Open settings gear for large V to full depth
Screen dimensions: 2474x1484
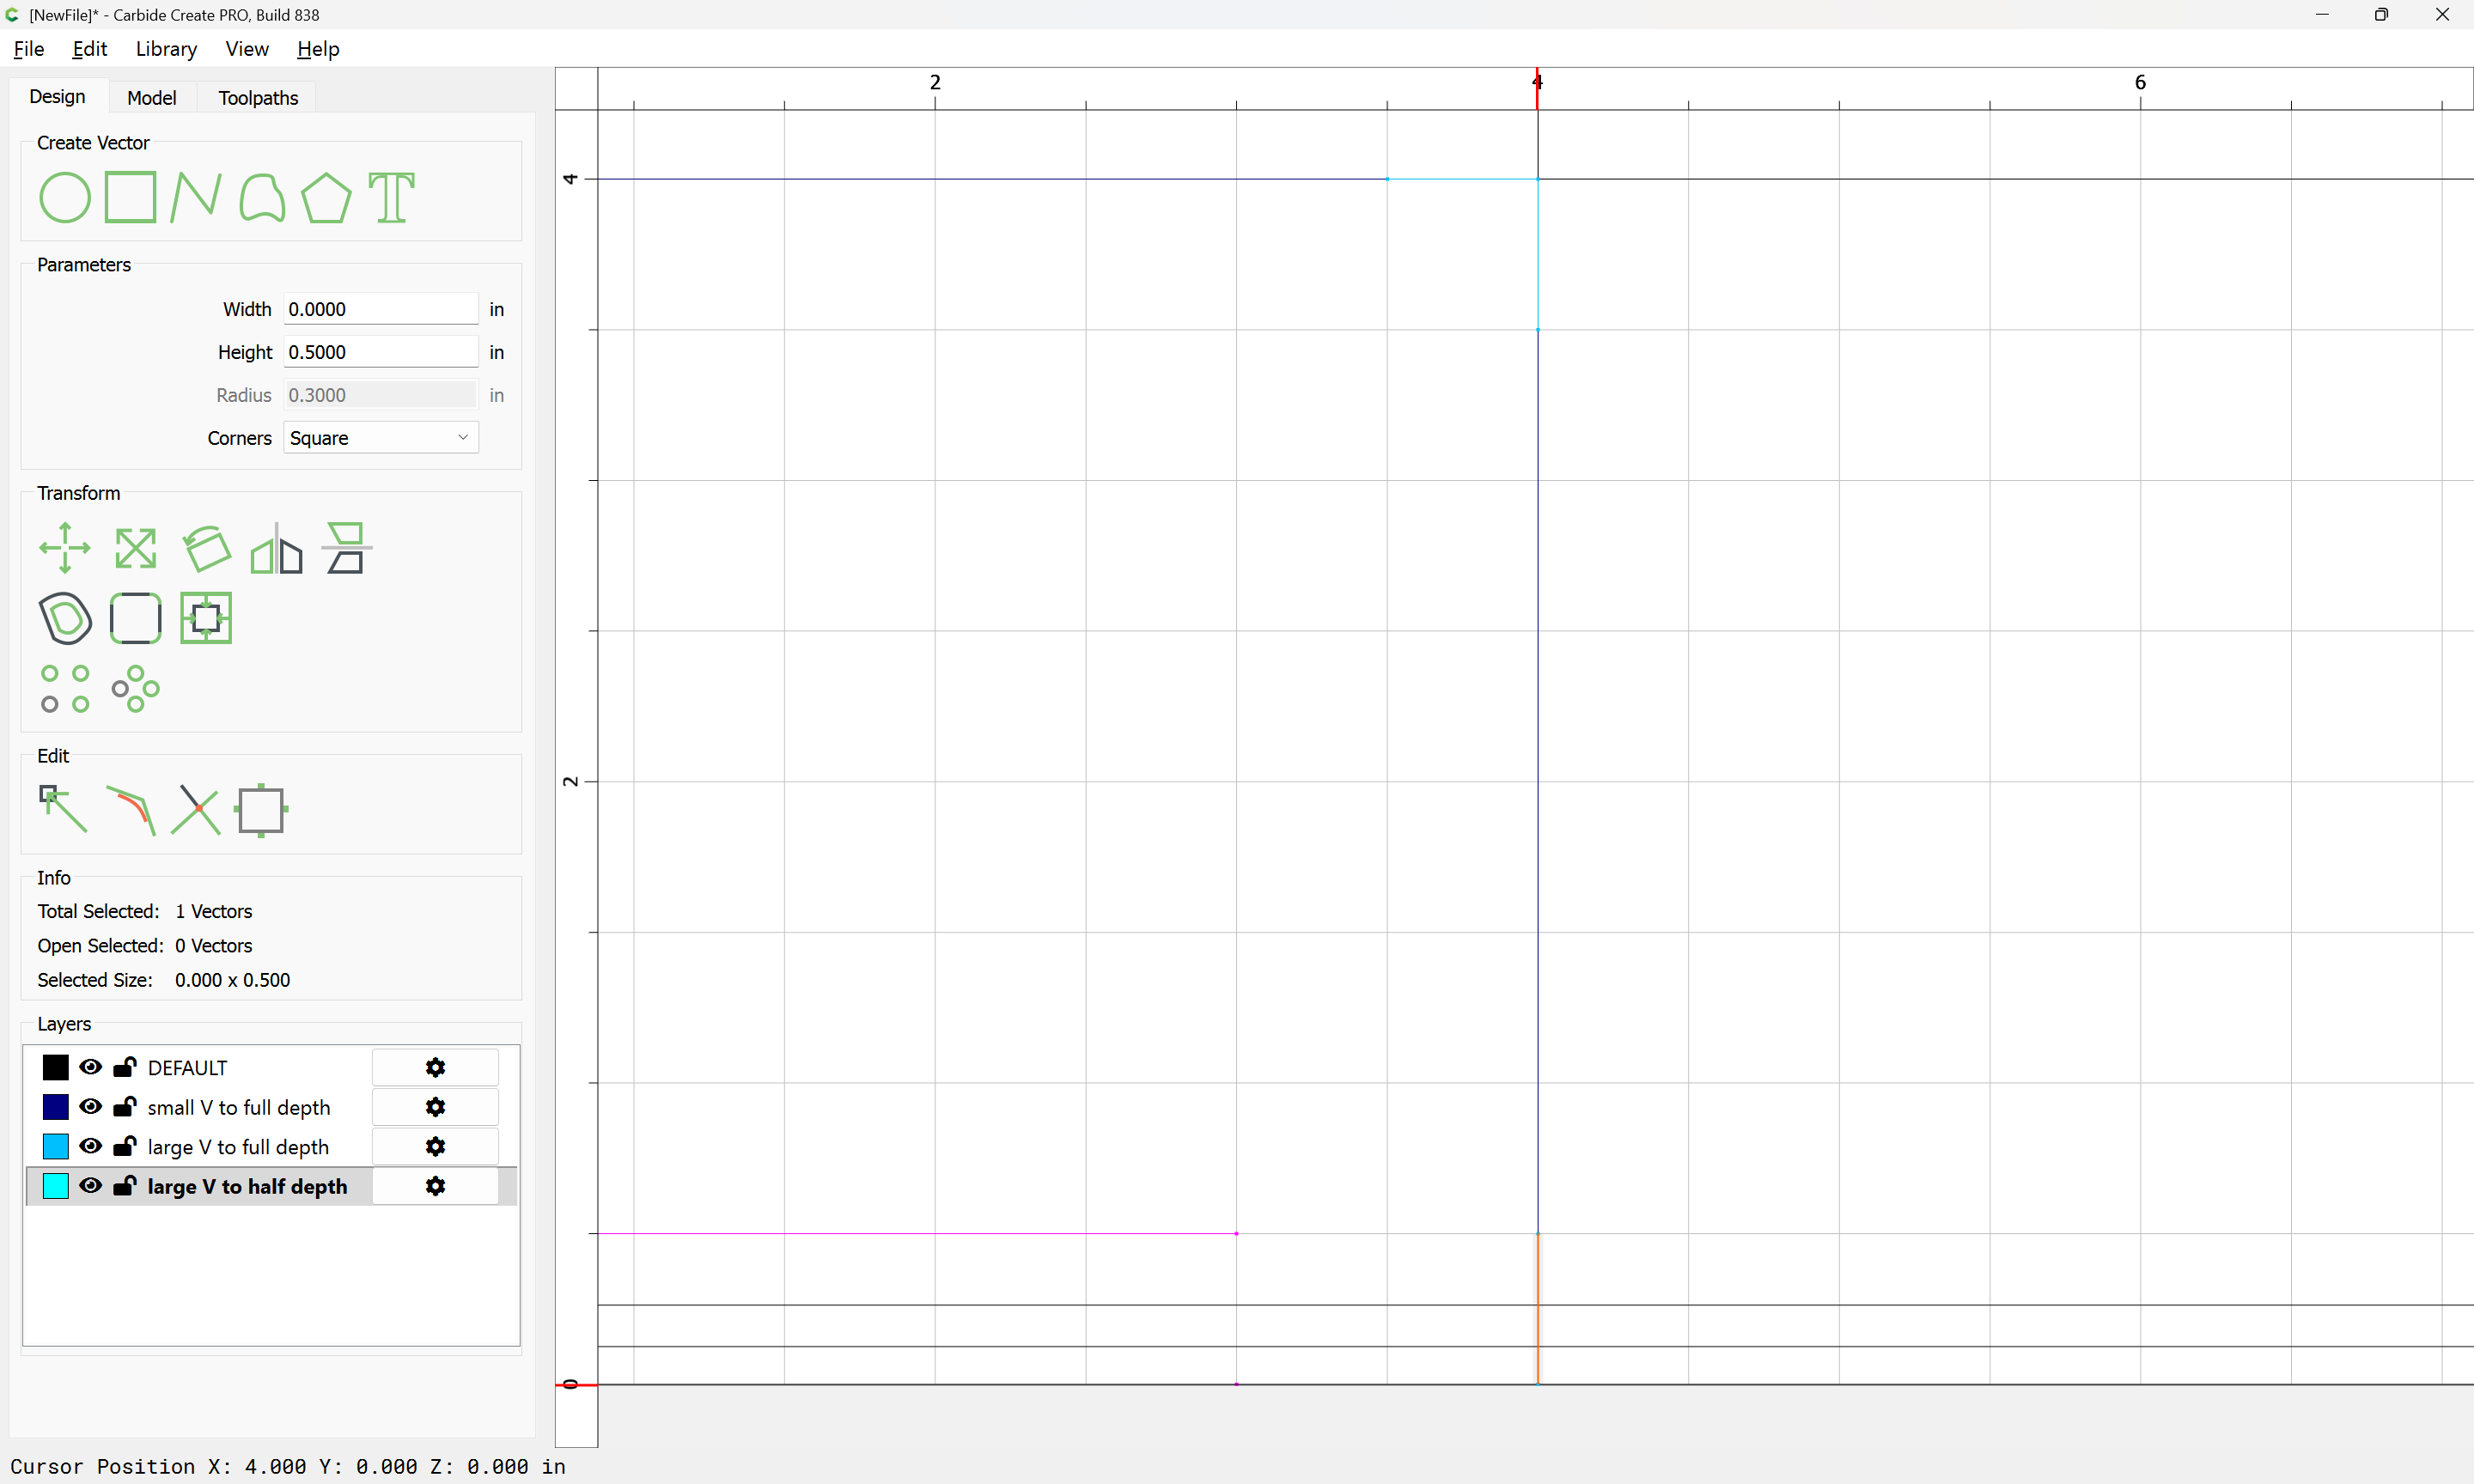pyautogui.click(x=435, y=1147)
